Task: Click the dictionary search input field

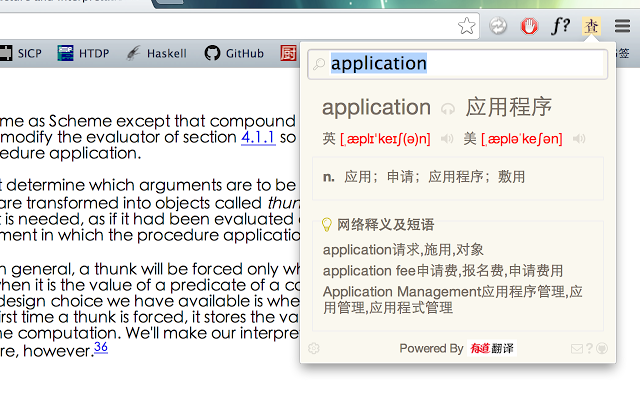Action: coord(465,64)
